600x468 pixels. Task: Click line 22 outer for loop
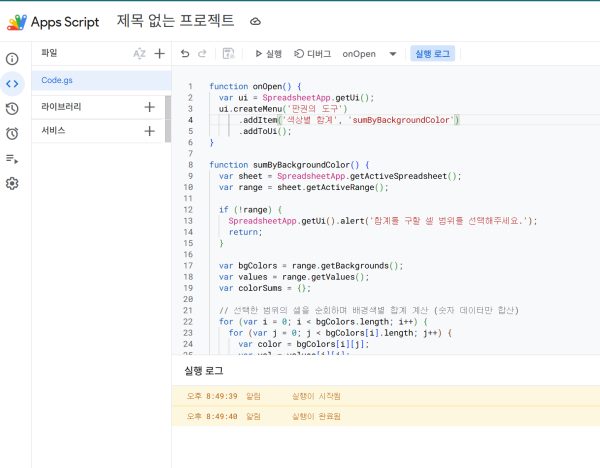(x=323, y=321)
